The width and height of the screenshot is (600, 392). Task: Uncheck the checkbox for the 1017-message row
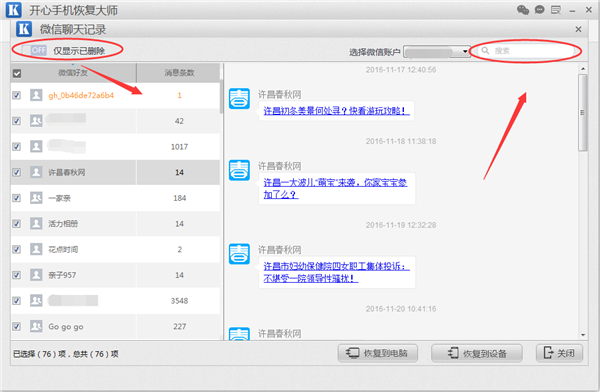[16, 147]
